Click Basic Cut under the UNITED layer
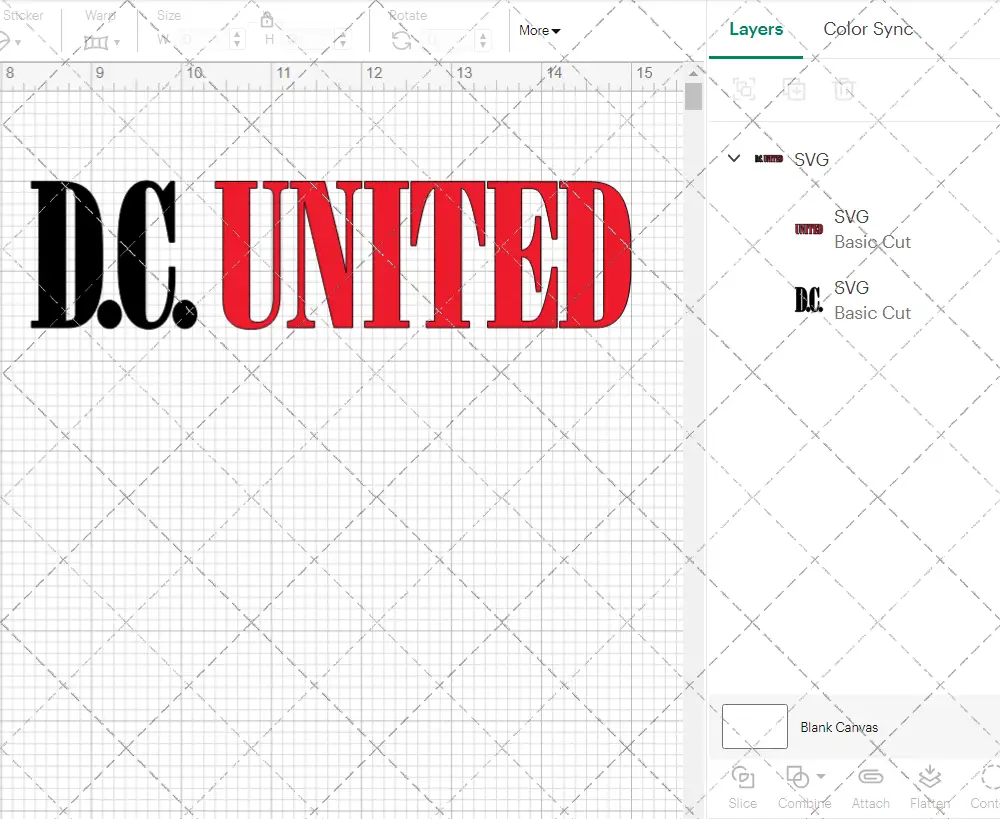This screenshot has height=819, width=1000. tap(872, 242)
